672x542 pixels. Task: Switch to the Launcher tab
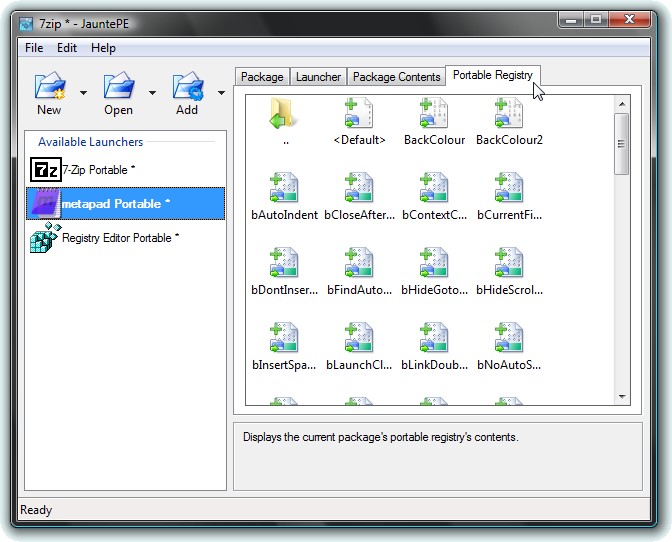(x=318, y=77)
